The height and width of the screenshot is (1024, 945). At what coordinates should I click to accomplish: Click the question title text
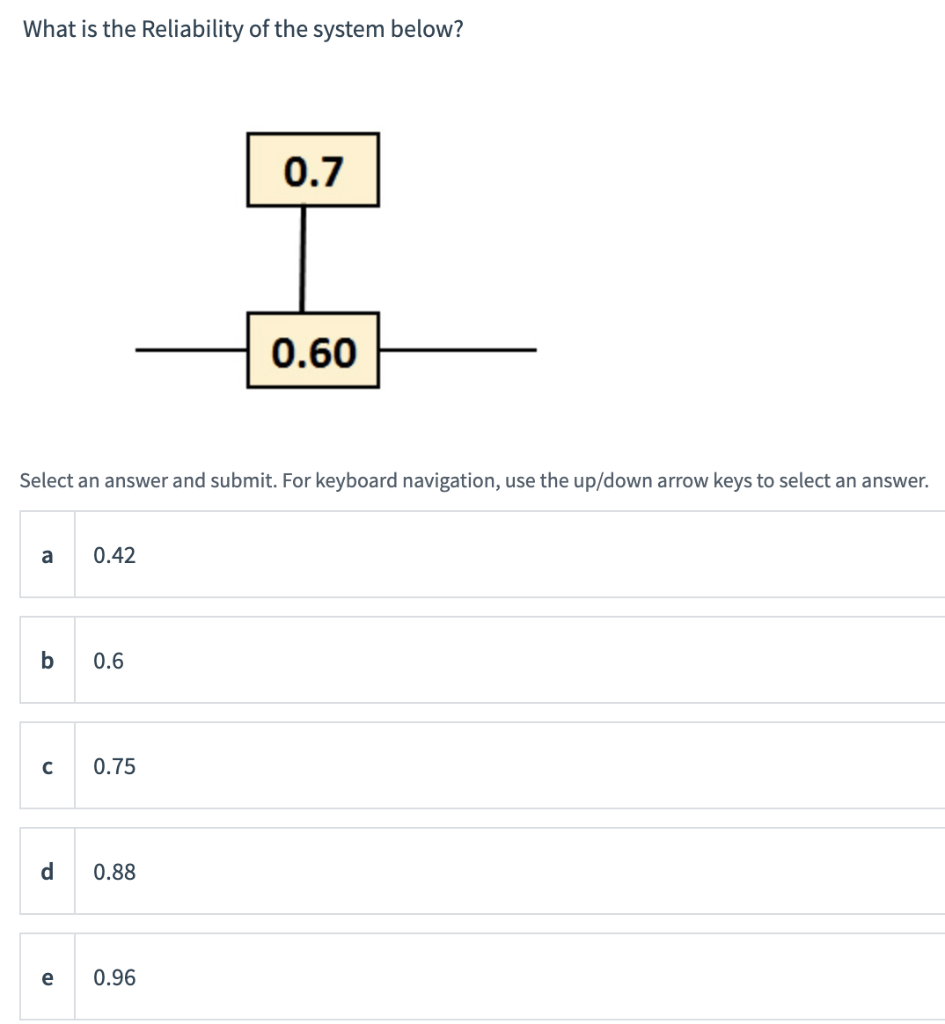pos(240,29)
